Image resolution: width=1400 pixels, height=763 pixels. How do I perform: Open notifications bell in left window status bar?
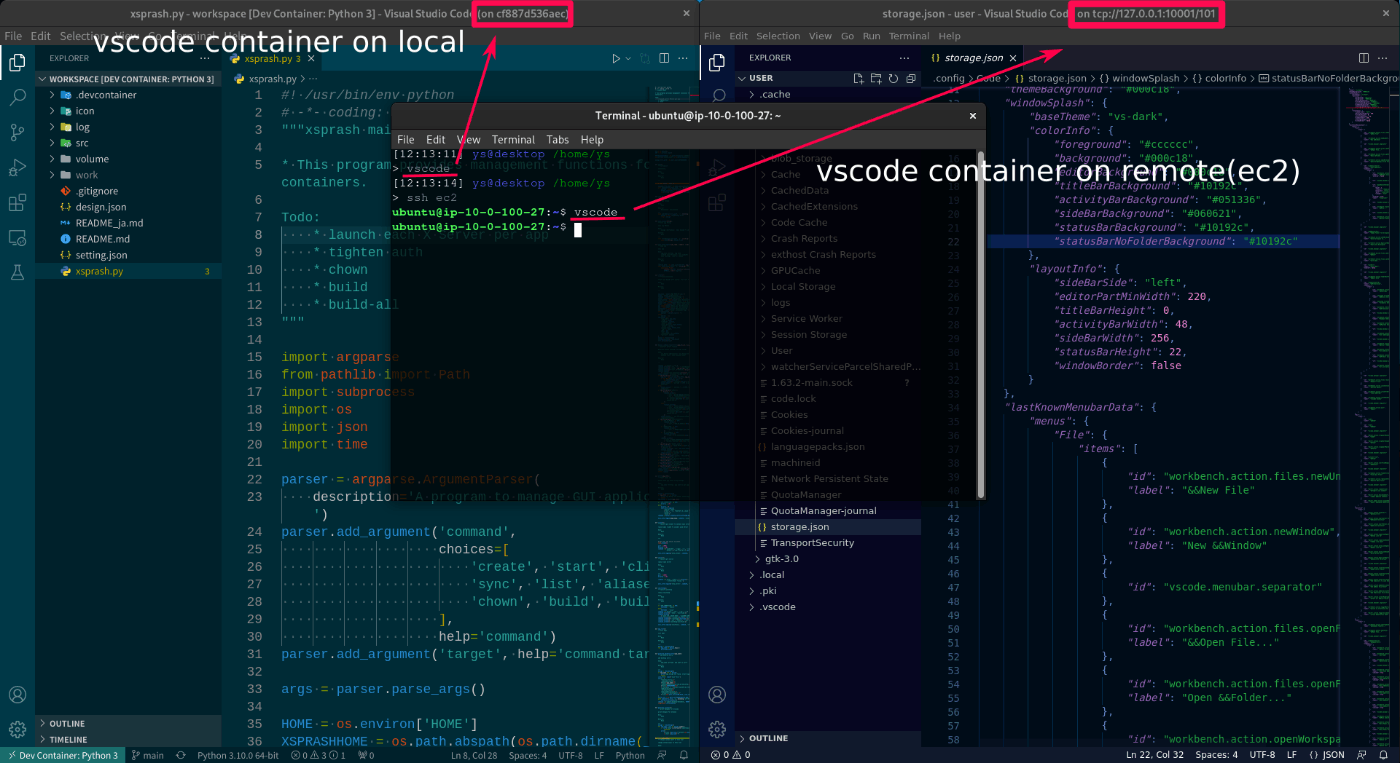[x=686, y=755]
